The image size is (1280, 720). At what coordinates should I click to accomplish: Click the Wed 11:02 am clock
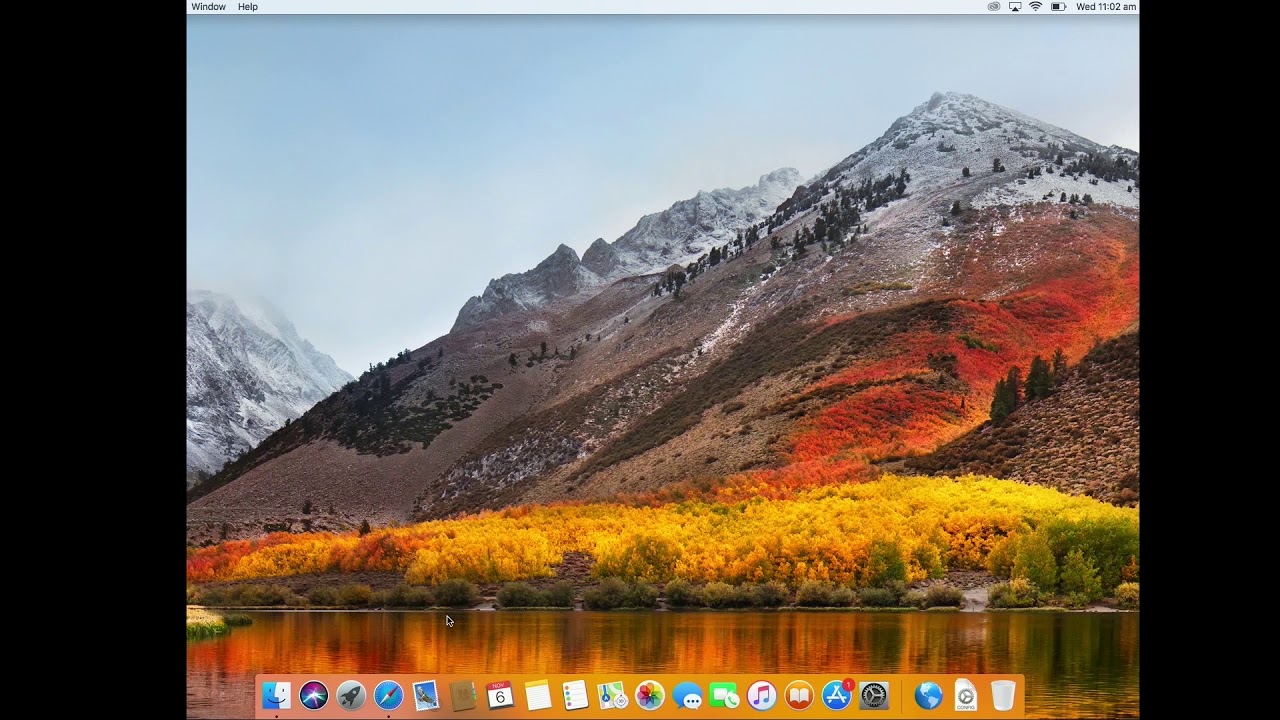(x=1106, y=7)
